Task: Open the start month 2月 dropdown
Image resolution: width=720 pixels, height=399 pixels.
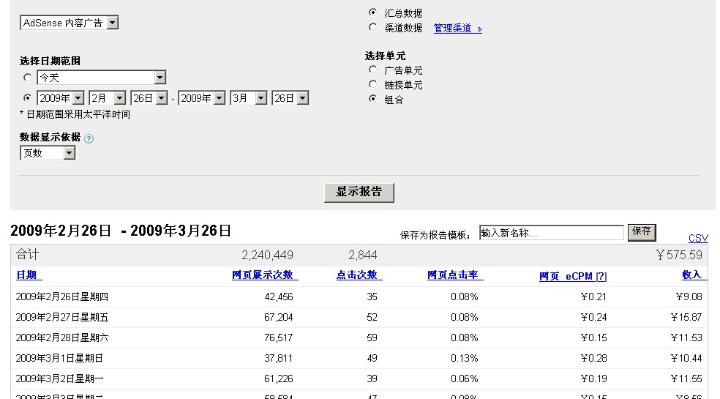Action: coord(107,98)
